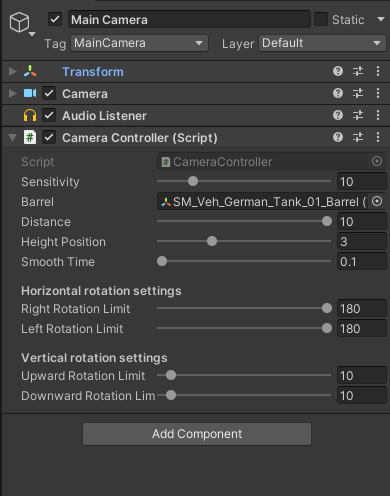Open the Layer dropdown showing Default
Image resolution: width=390 pixels, height=496 pixels.
coord(322,43)
